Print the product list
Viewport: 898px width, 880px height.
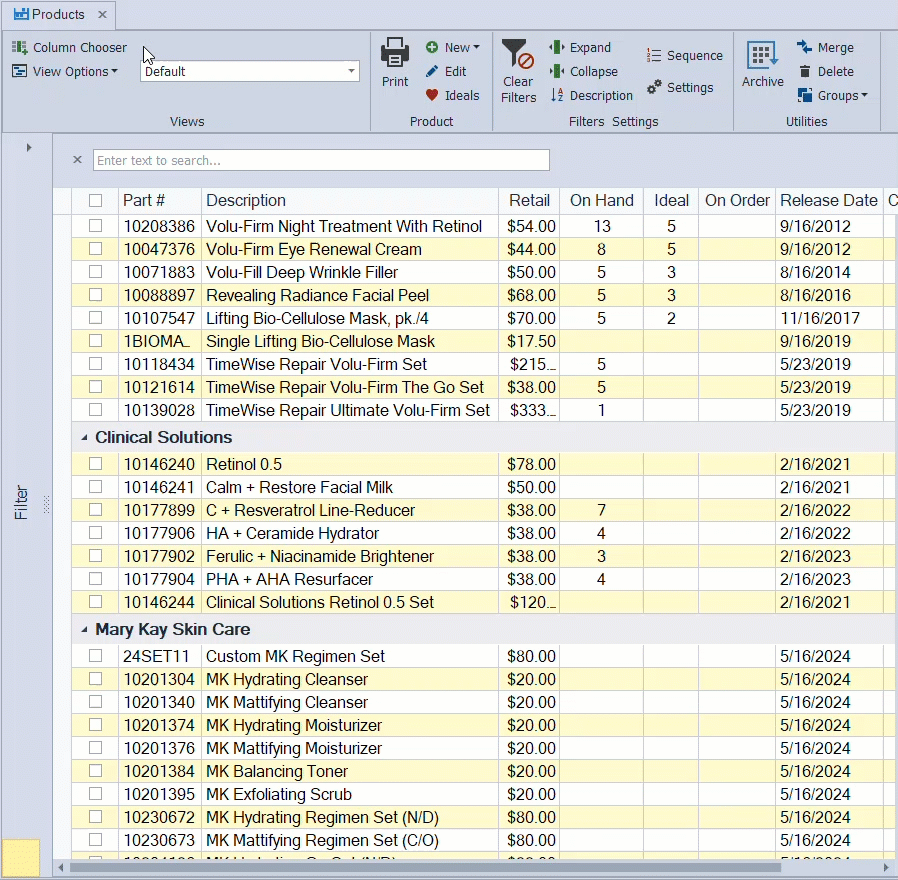395,62
